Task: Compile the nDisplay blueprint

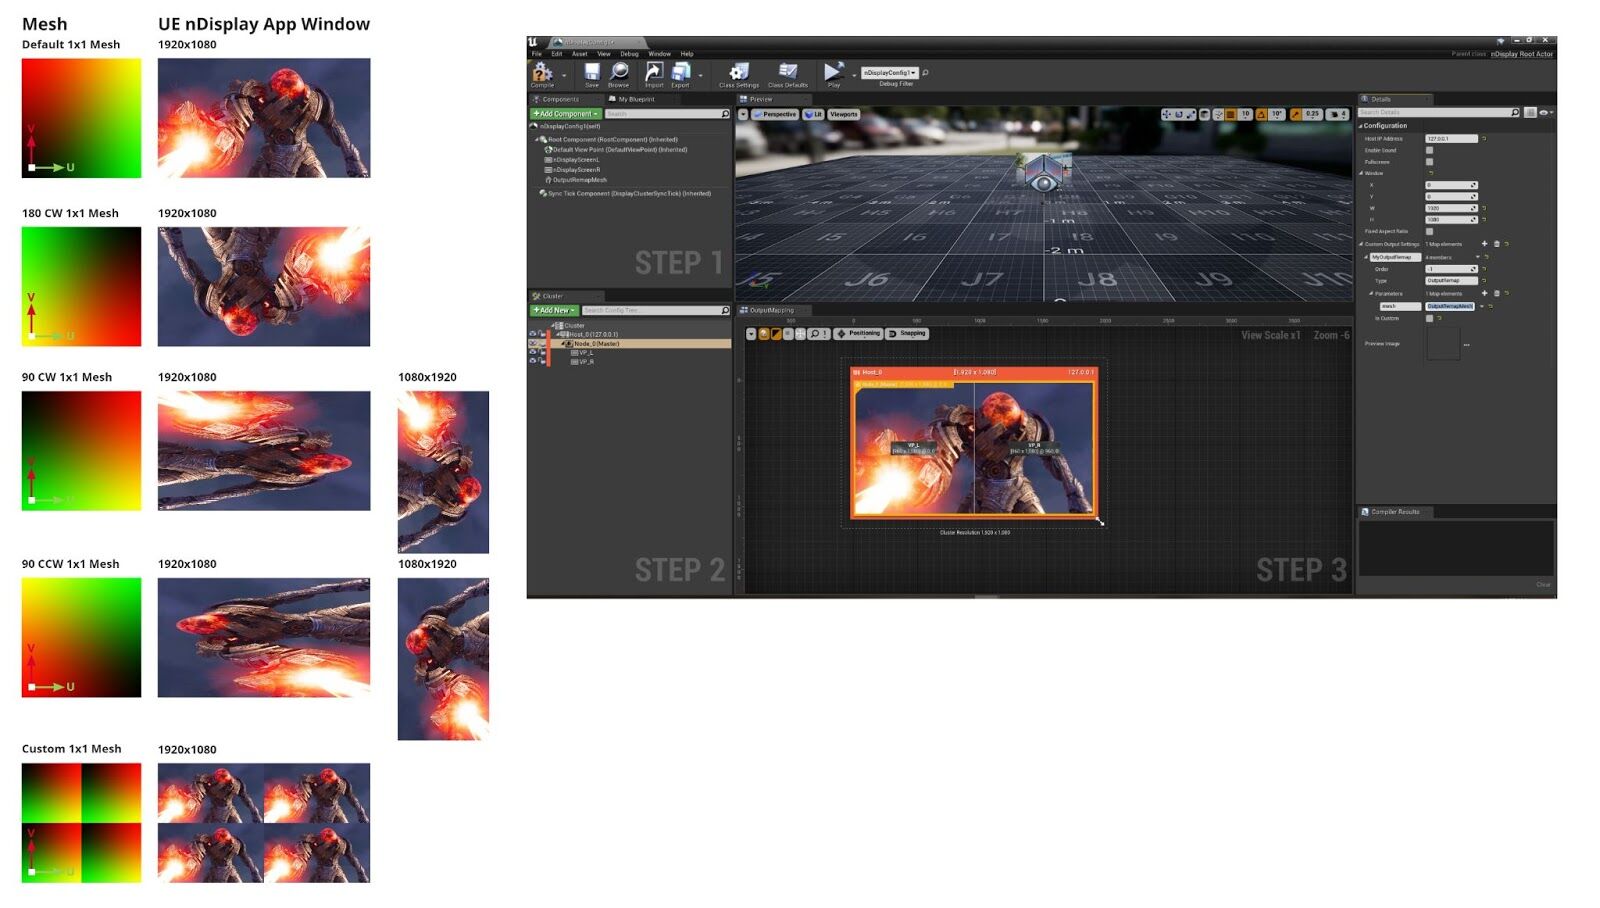Action: (542, 73)
